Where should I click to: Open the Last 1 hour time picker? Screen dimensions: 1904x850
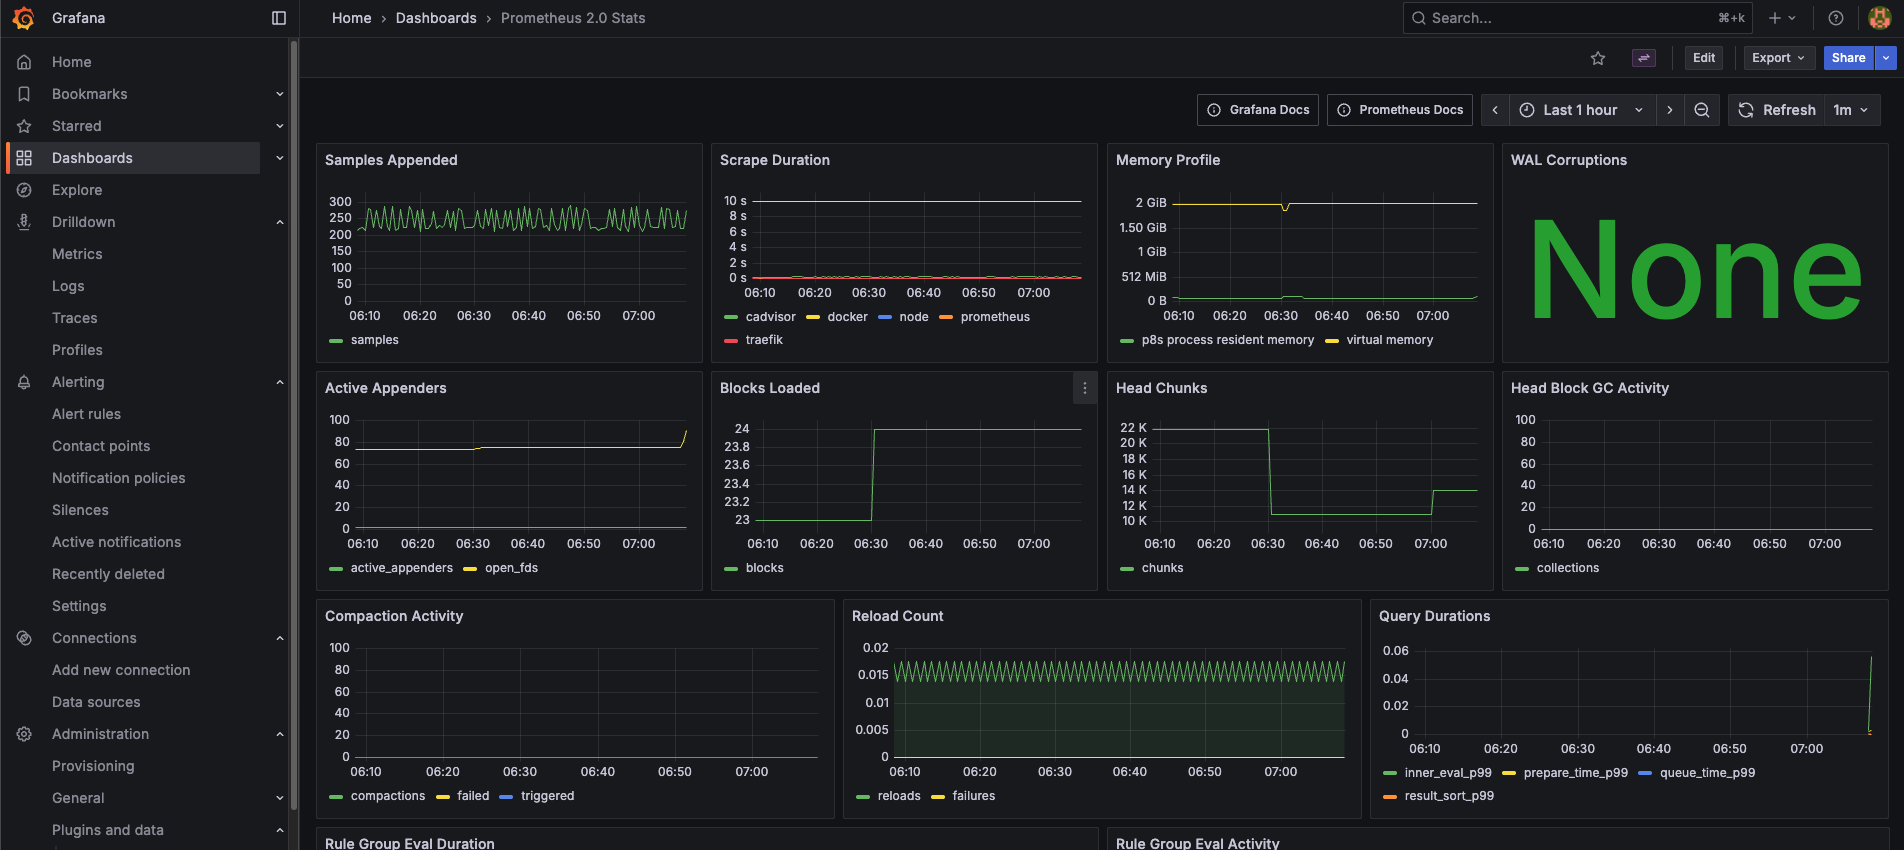tap(1581, 110)
